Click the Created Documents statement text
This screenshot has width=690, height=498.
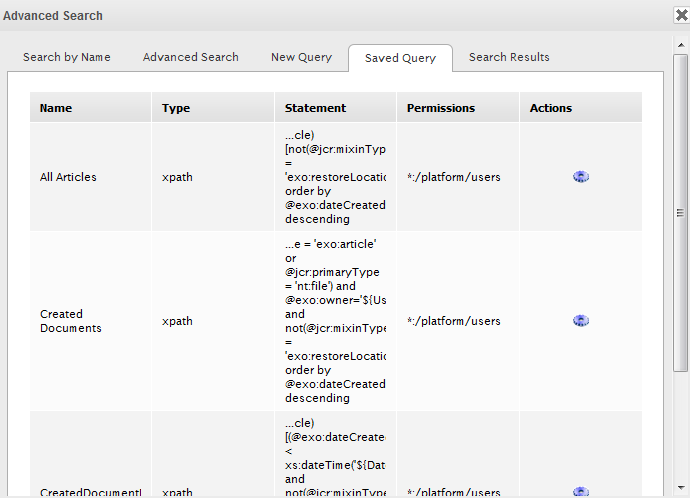[x=335, y=321]
